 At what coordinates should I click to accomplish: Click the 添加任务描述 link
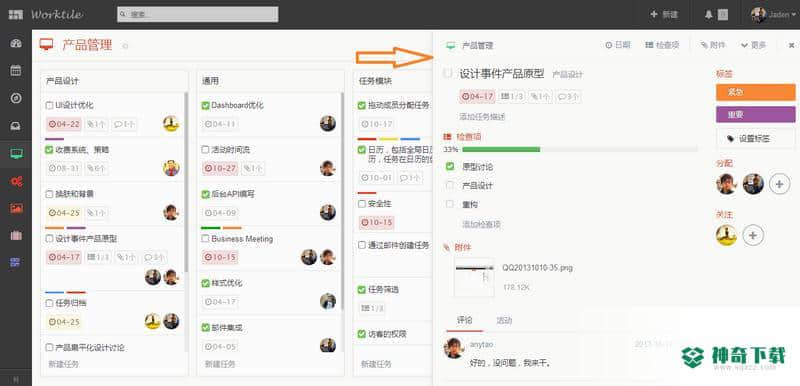(482, 117)
